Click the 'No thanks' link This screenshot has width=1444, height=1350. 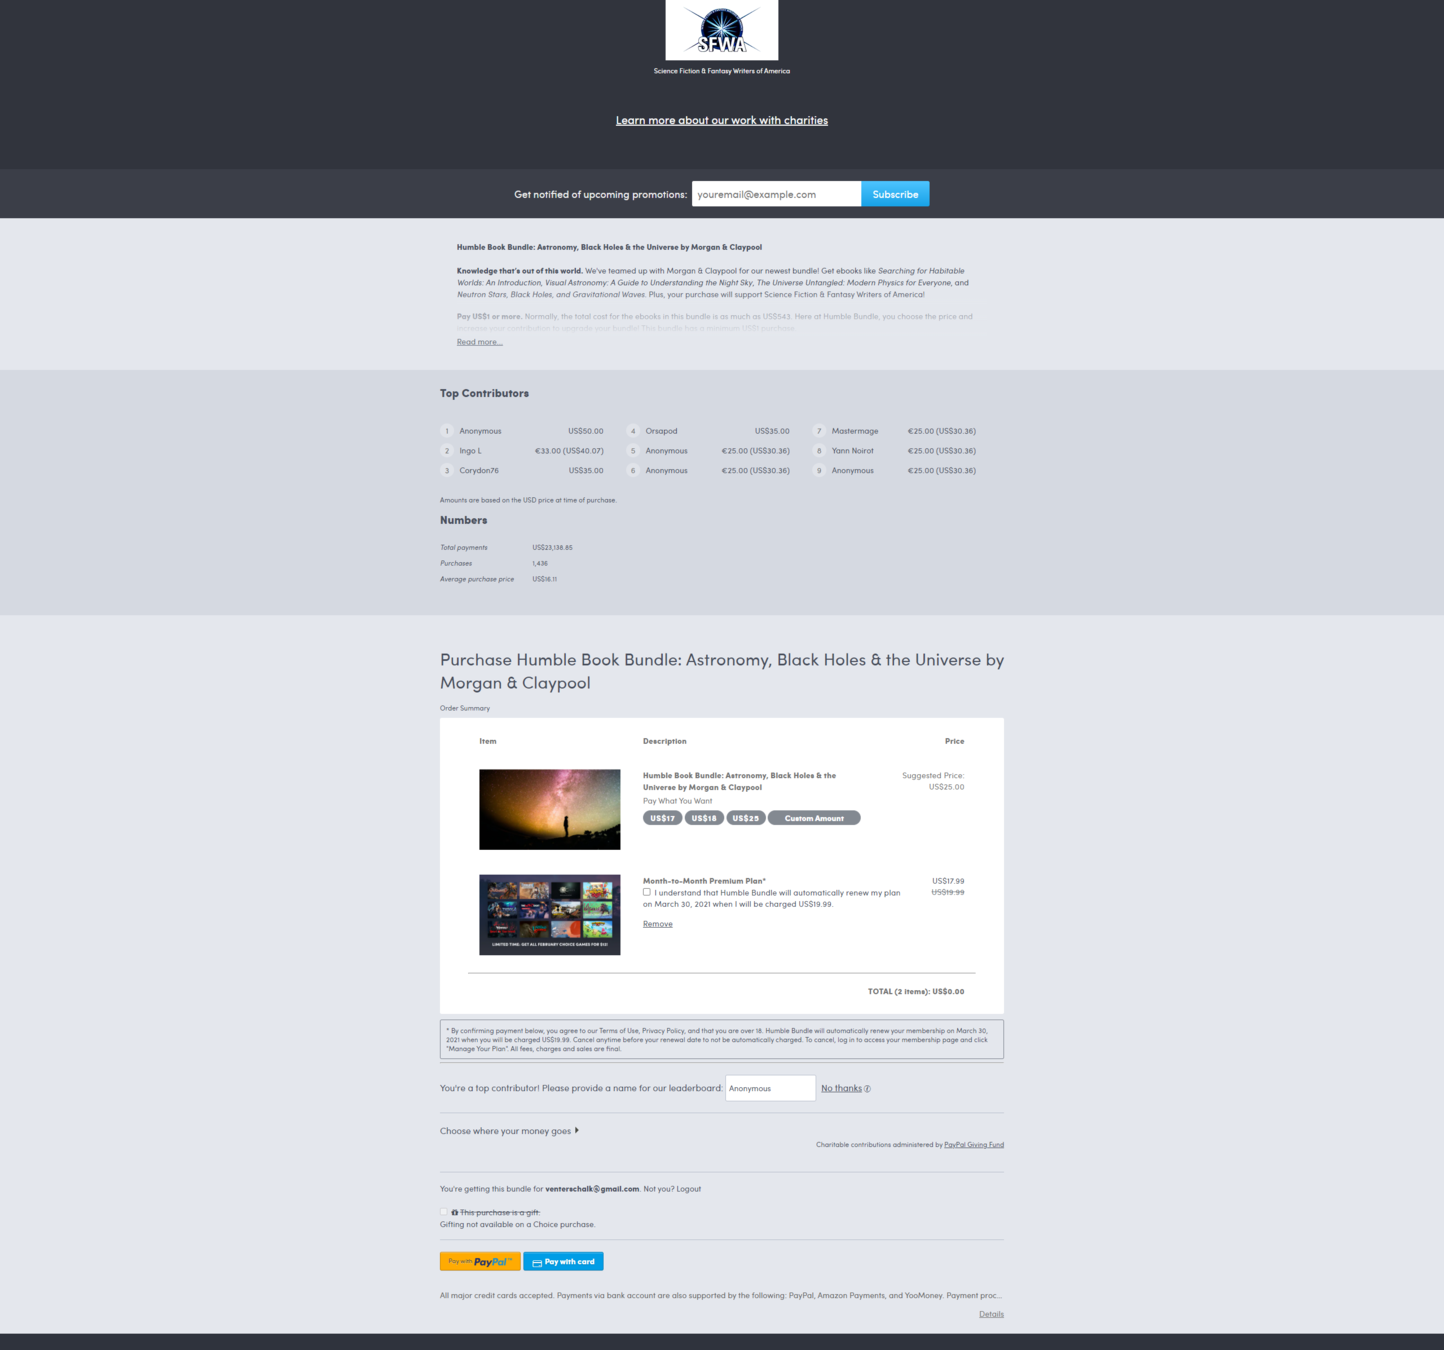(x=841, y=1088)
